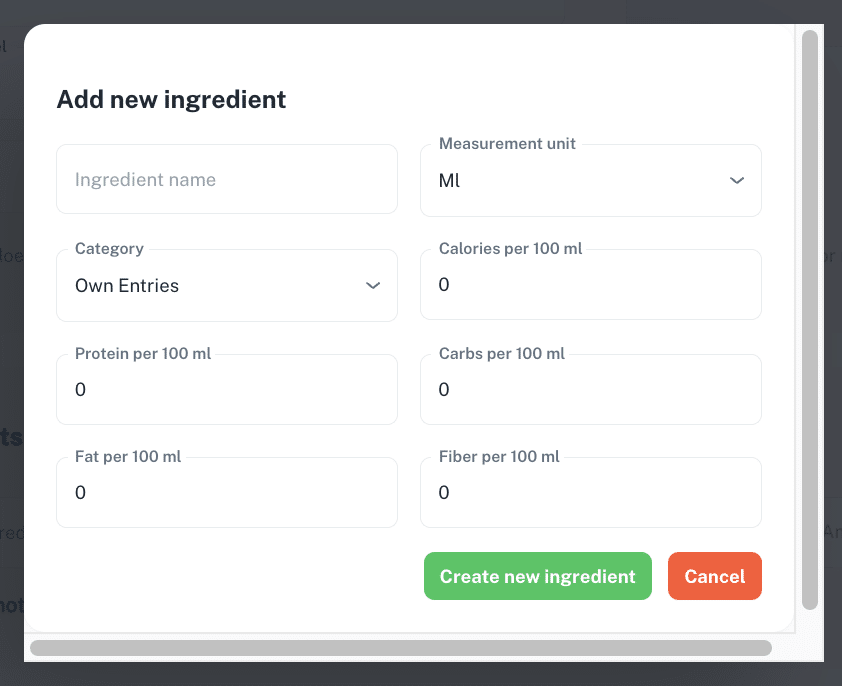Click the Add new ingredient heading
The height and width of the screenshot is (686, 842).
171,99
